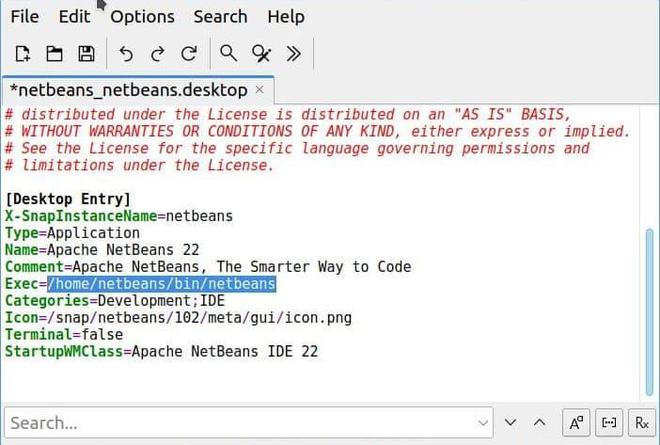Open Find with the magnifier icon
Image resolution: width=660 pixels, height=445 pixels.
(x=229, y=53)
